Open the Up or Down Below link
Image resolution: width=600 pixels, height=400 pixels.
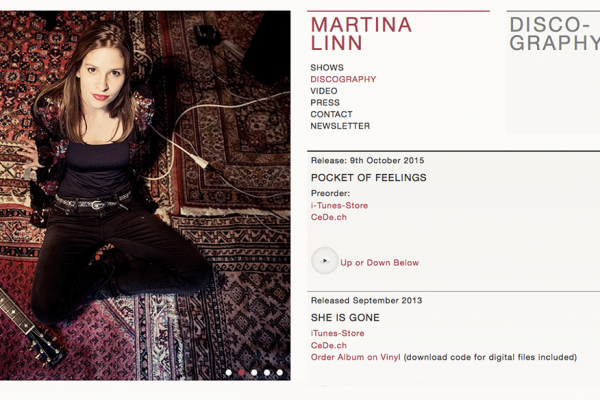coord(380,263)
